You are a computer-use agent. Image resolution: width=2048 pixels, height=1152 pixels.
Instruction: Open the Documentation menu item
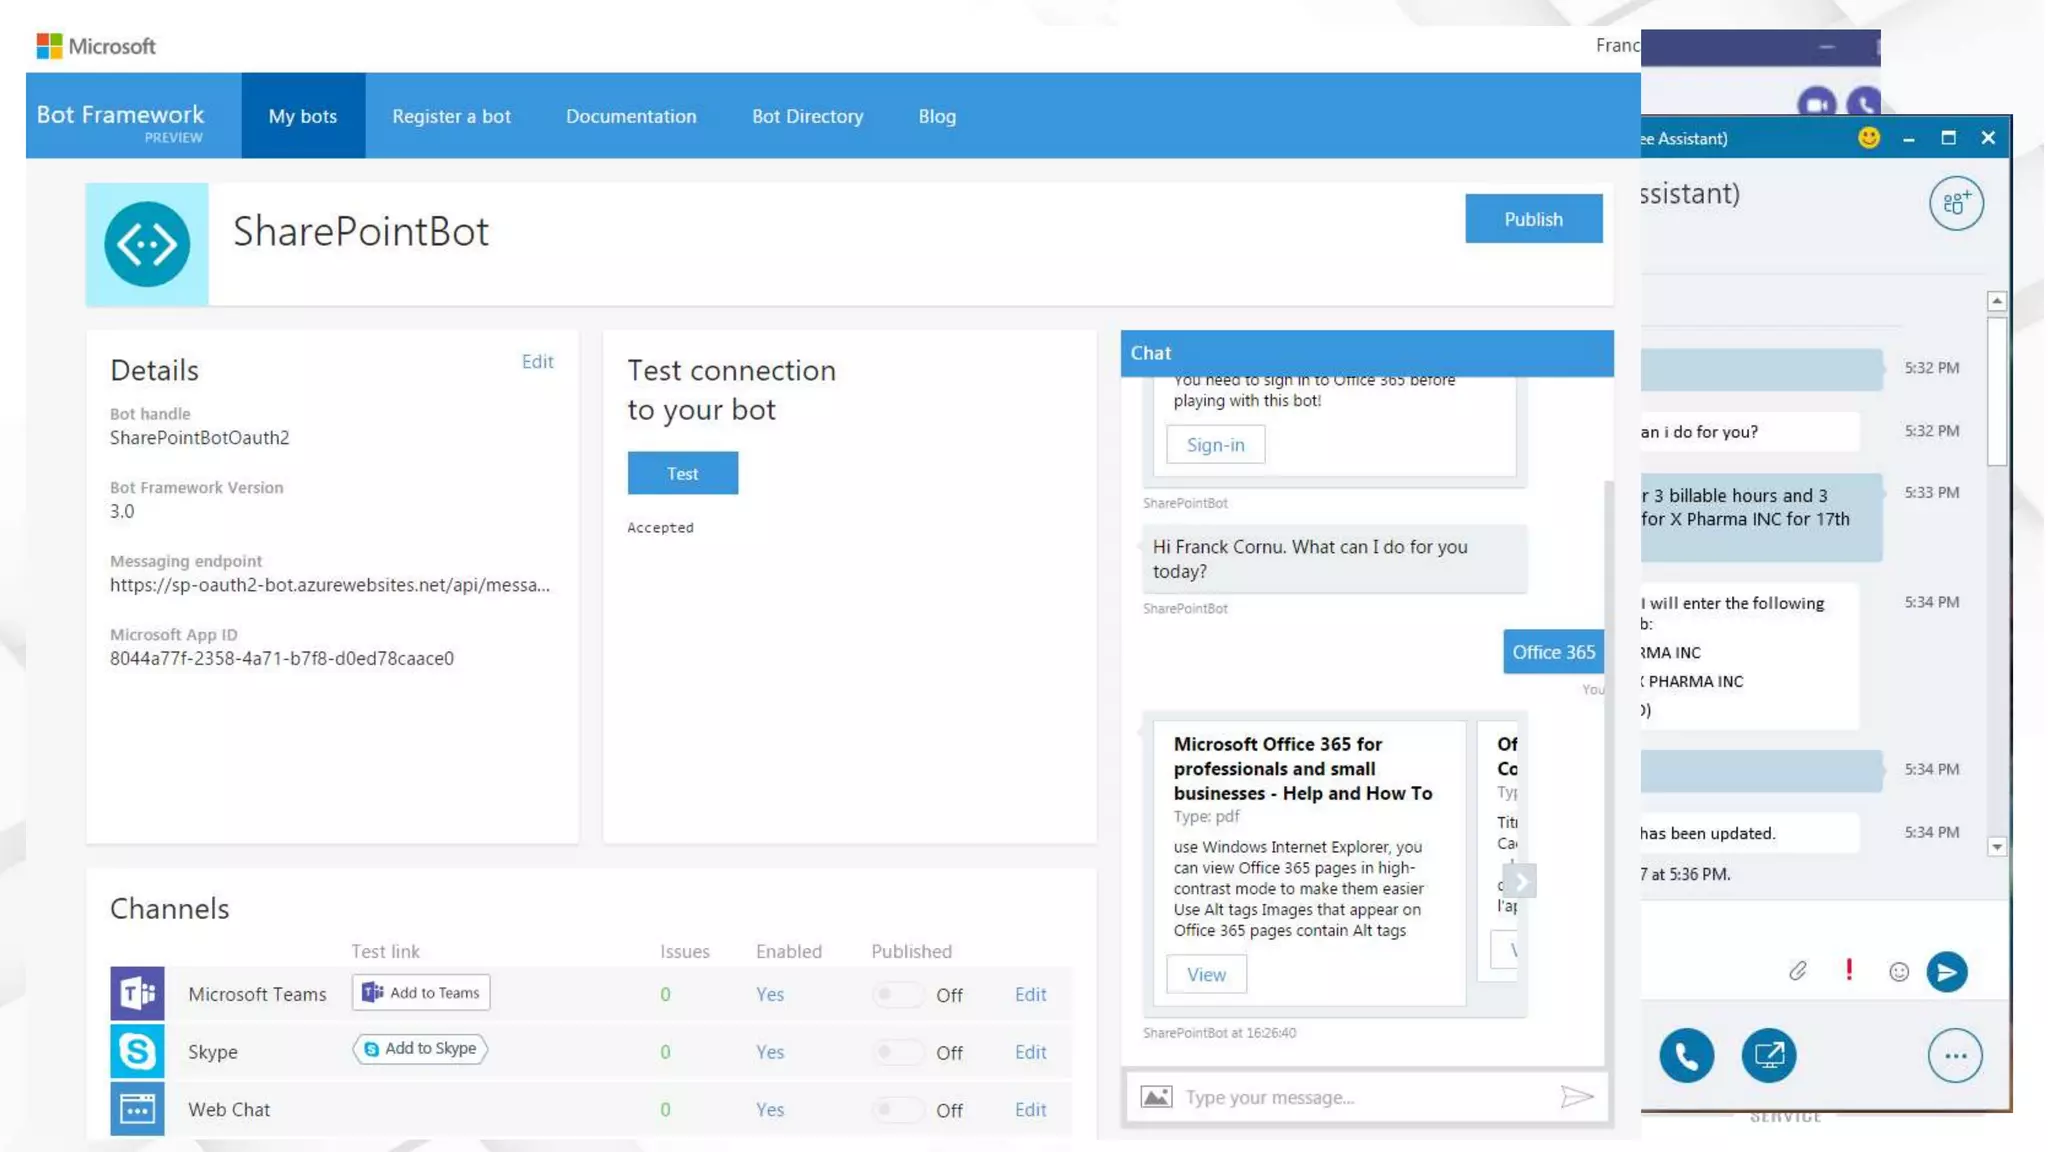point(631,116)
